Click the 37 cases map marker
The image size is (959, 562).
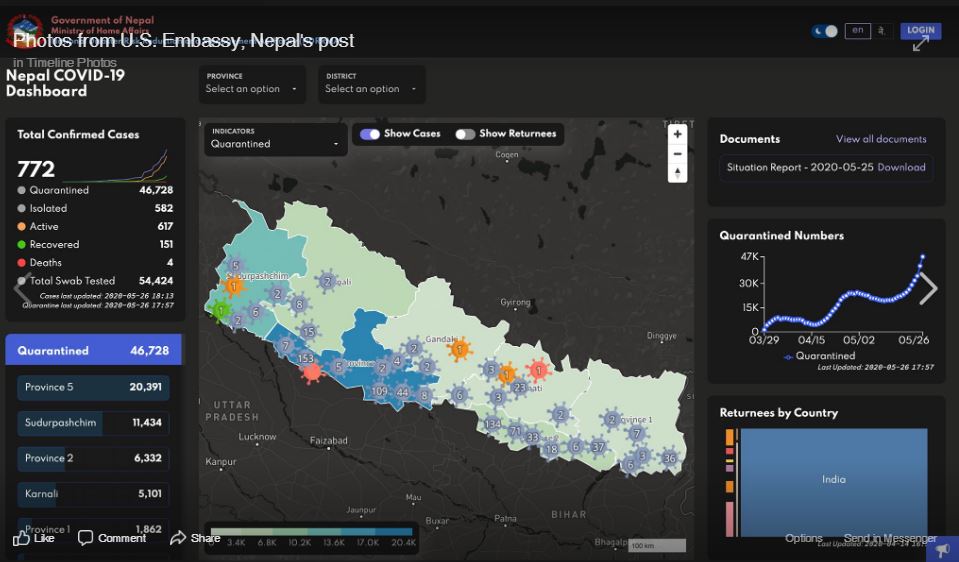click(598, 447)
